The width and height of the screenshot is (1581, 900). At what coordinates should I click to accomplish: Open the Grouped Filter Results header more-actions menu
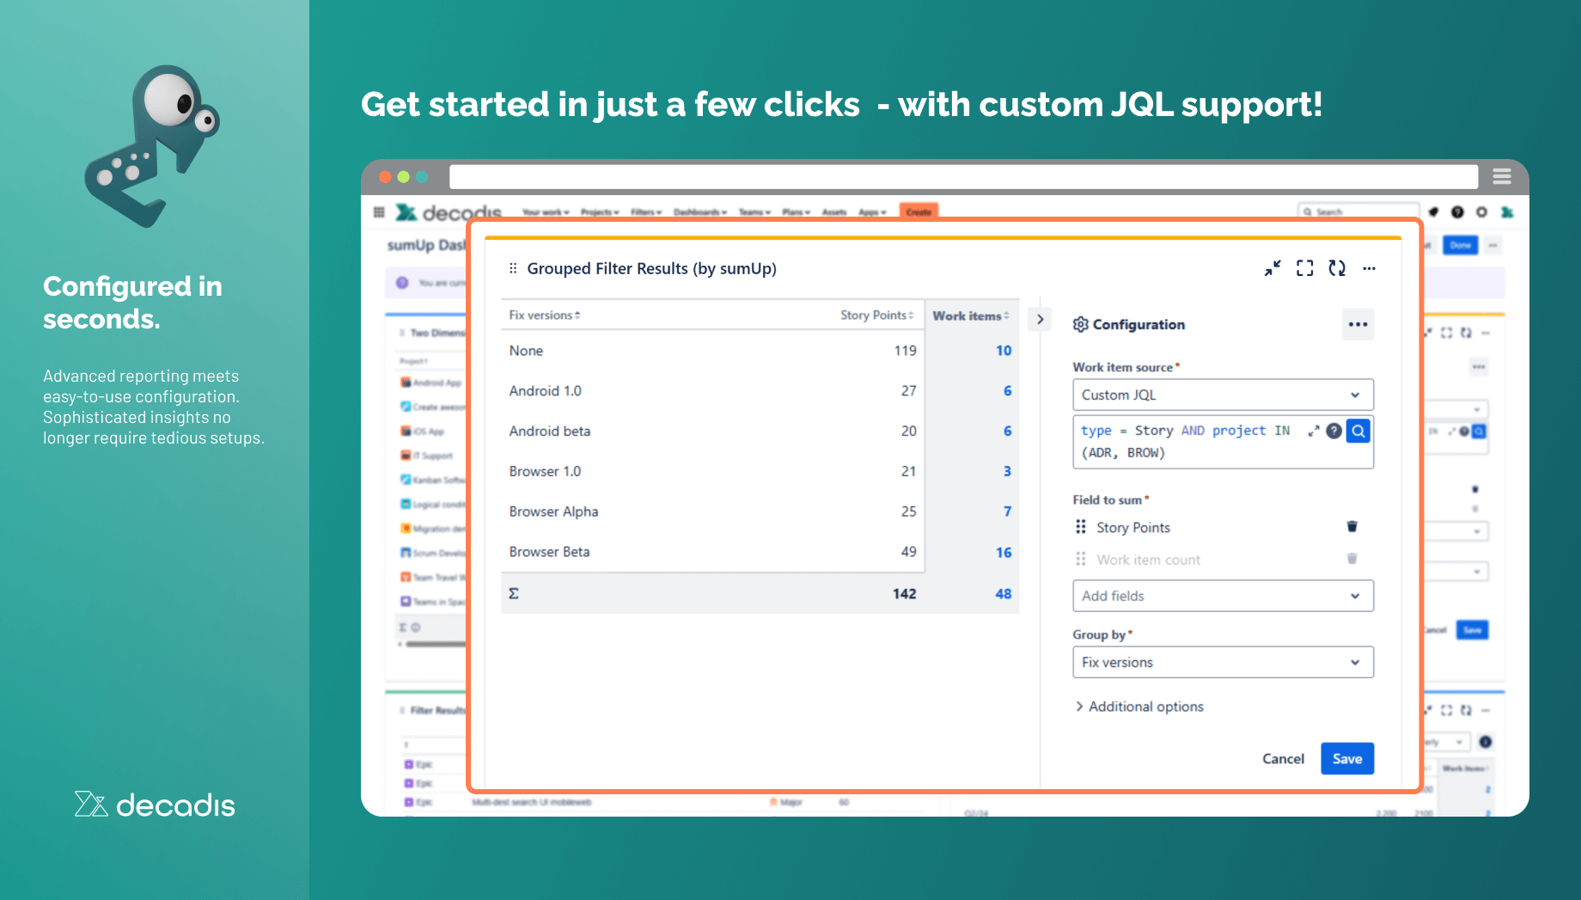tap(1369, 268)
